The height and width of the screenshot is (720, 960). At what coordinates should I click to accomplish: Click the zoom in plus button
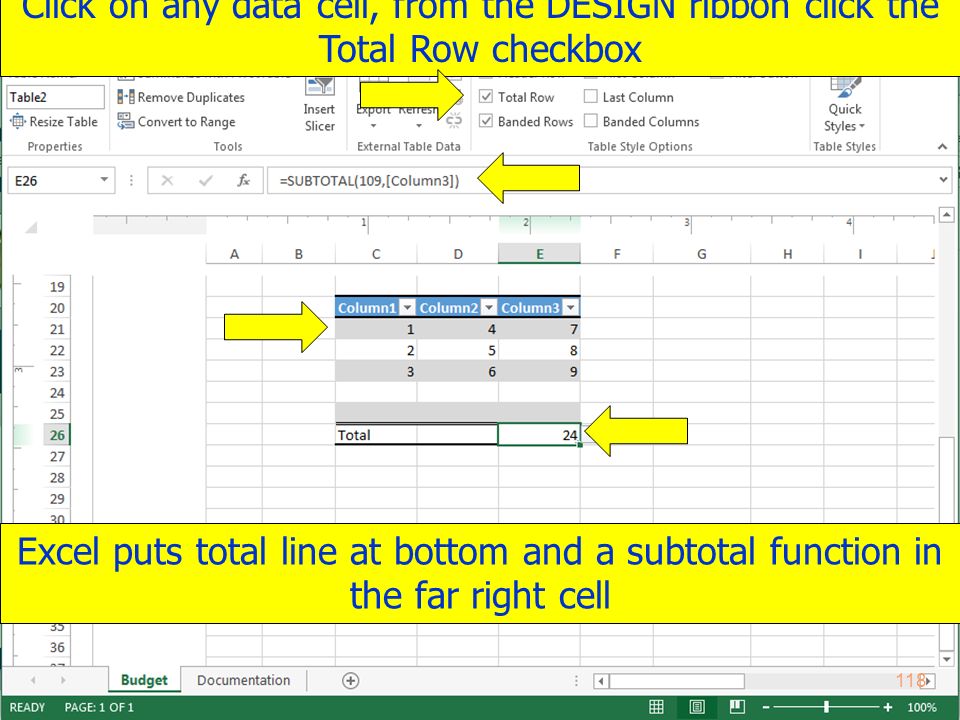pos(888,708)
